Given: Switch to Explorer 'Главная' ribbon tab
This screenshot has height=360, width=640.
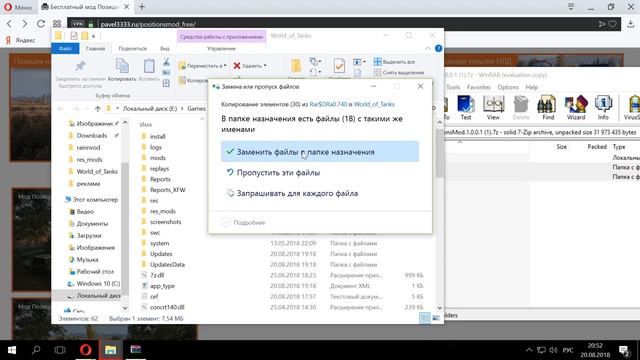Looking at the screenshot, I should [x=95, y=49].
